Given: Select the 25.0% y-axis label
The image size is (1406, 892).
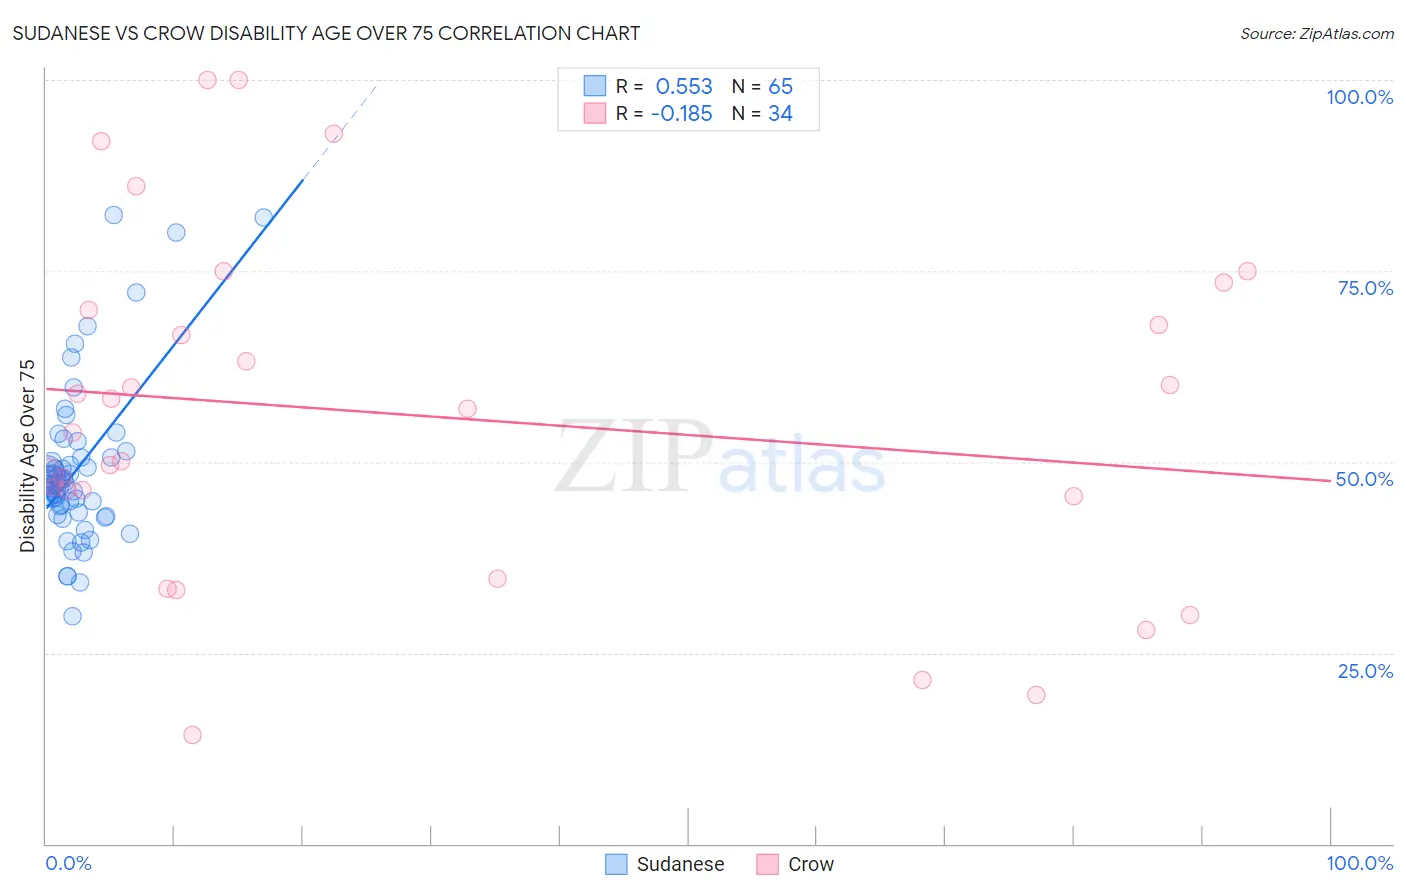Looking at the screenshot, I should tap(1365, 671).
